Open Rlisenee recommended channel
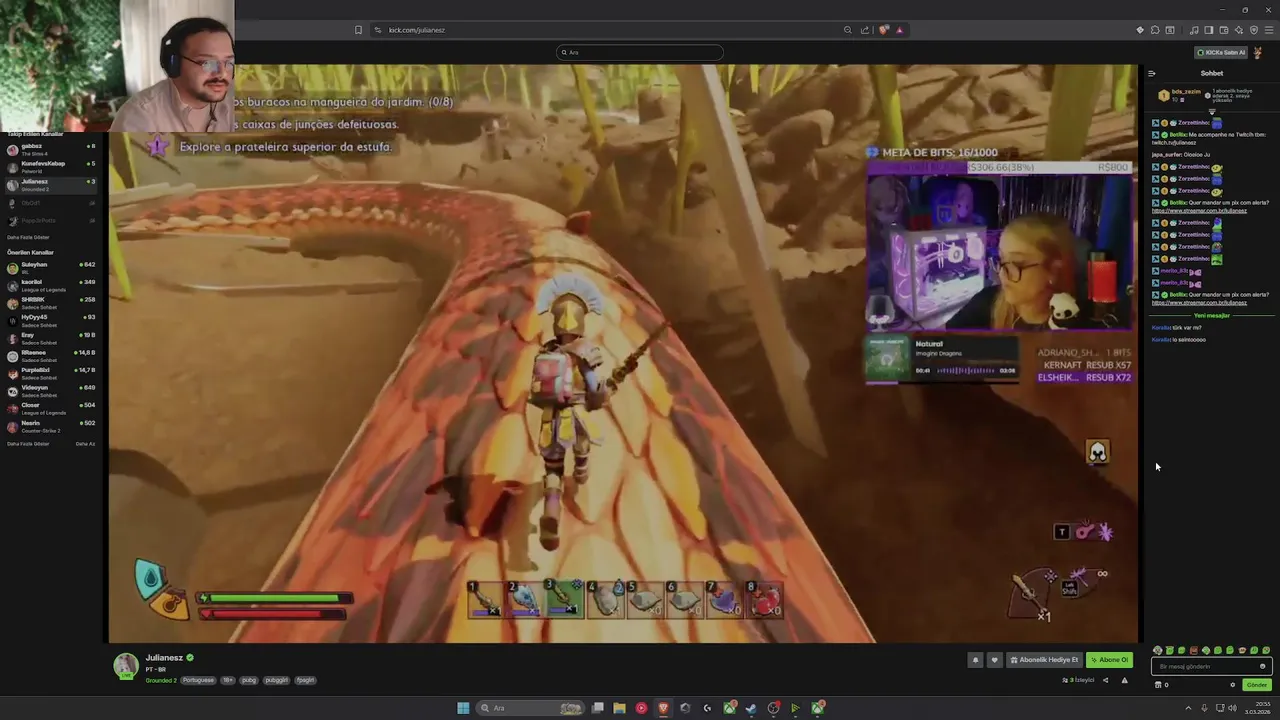Image resolution: width=1280 pixels, height=720 pixels. point(50,355)
